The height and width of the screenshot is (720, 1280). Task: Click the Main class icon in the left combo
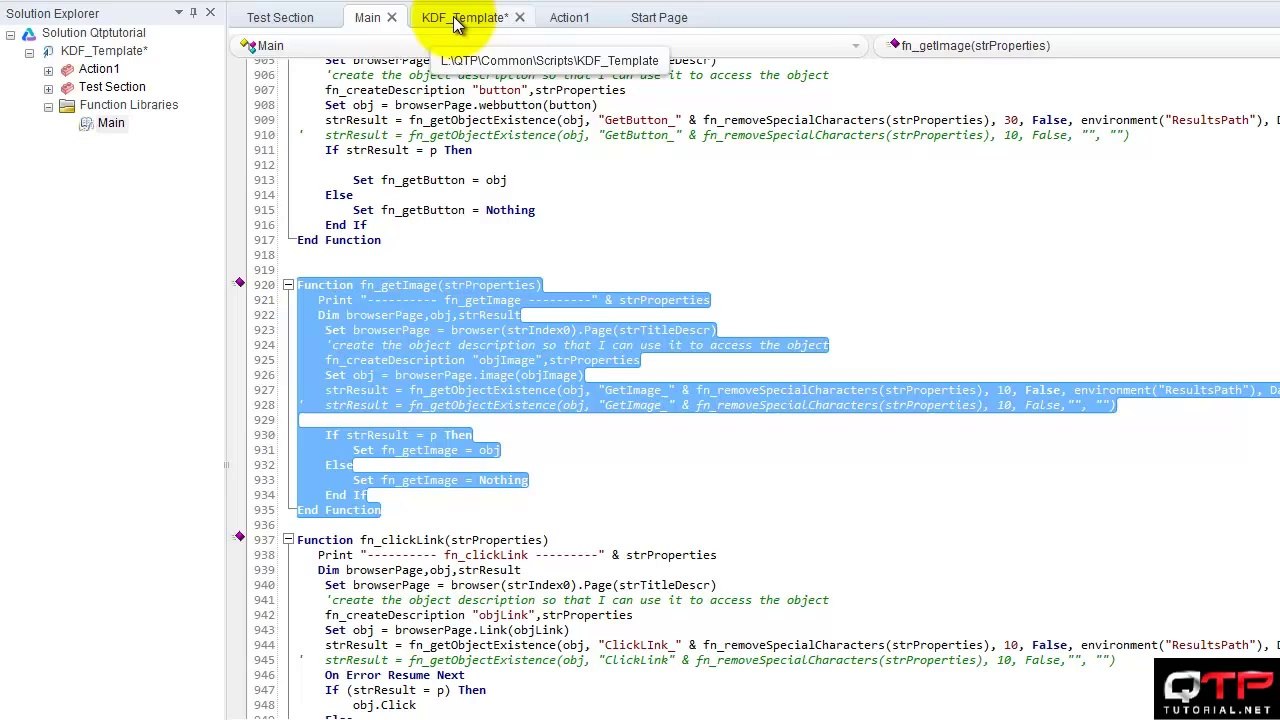tap(248, 45)
